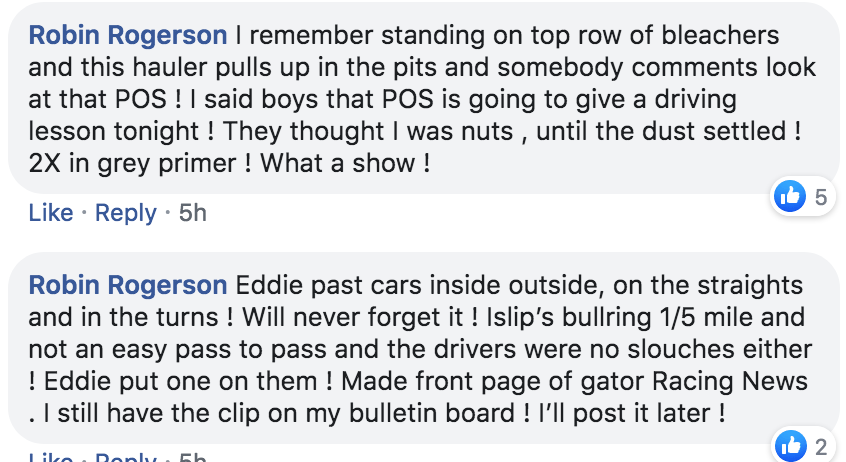Select the second comment bubble about Eddie passing cars
846x462 pixels.
pyautogui.click(x=423, y=348)
